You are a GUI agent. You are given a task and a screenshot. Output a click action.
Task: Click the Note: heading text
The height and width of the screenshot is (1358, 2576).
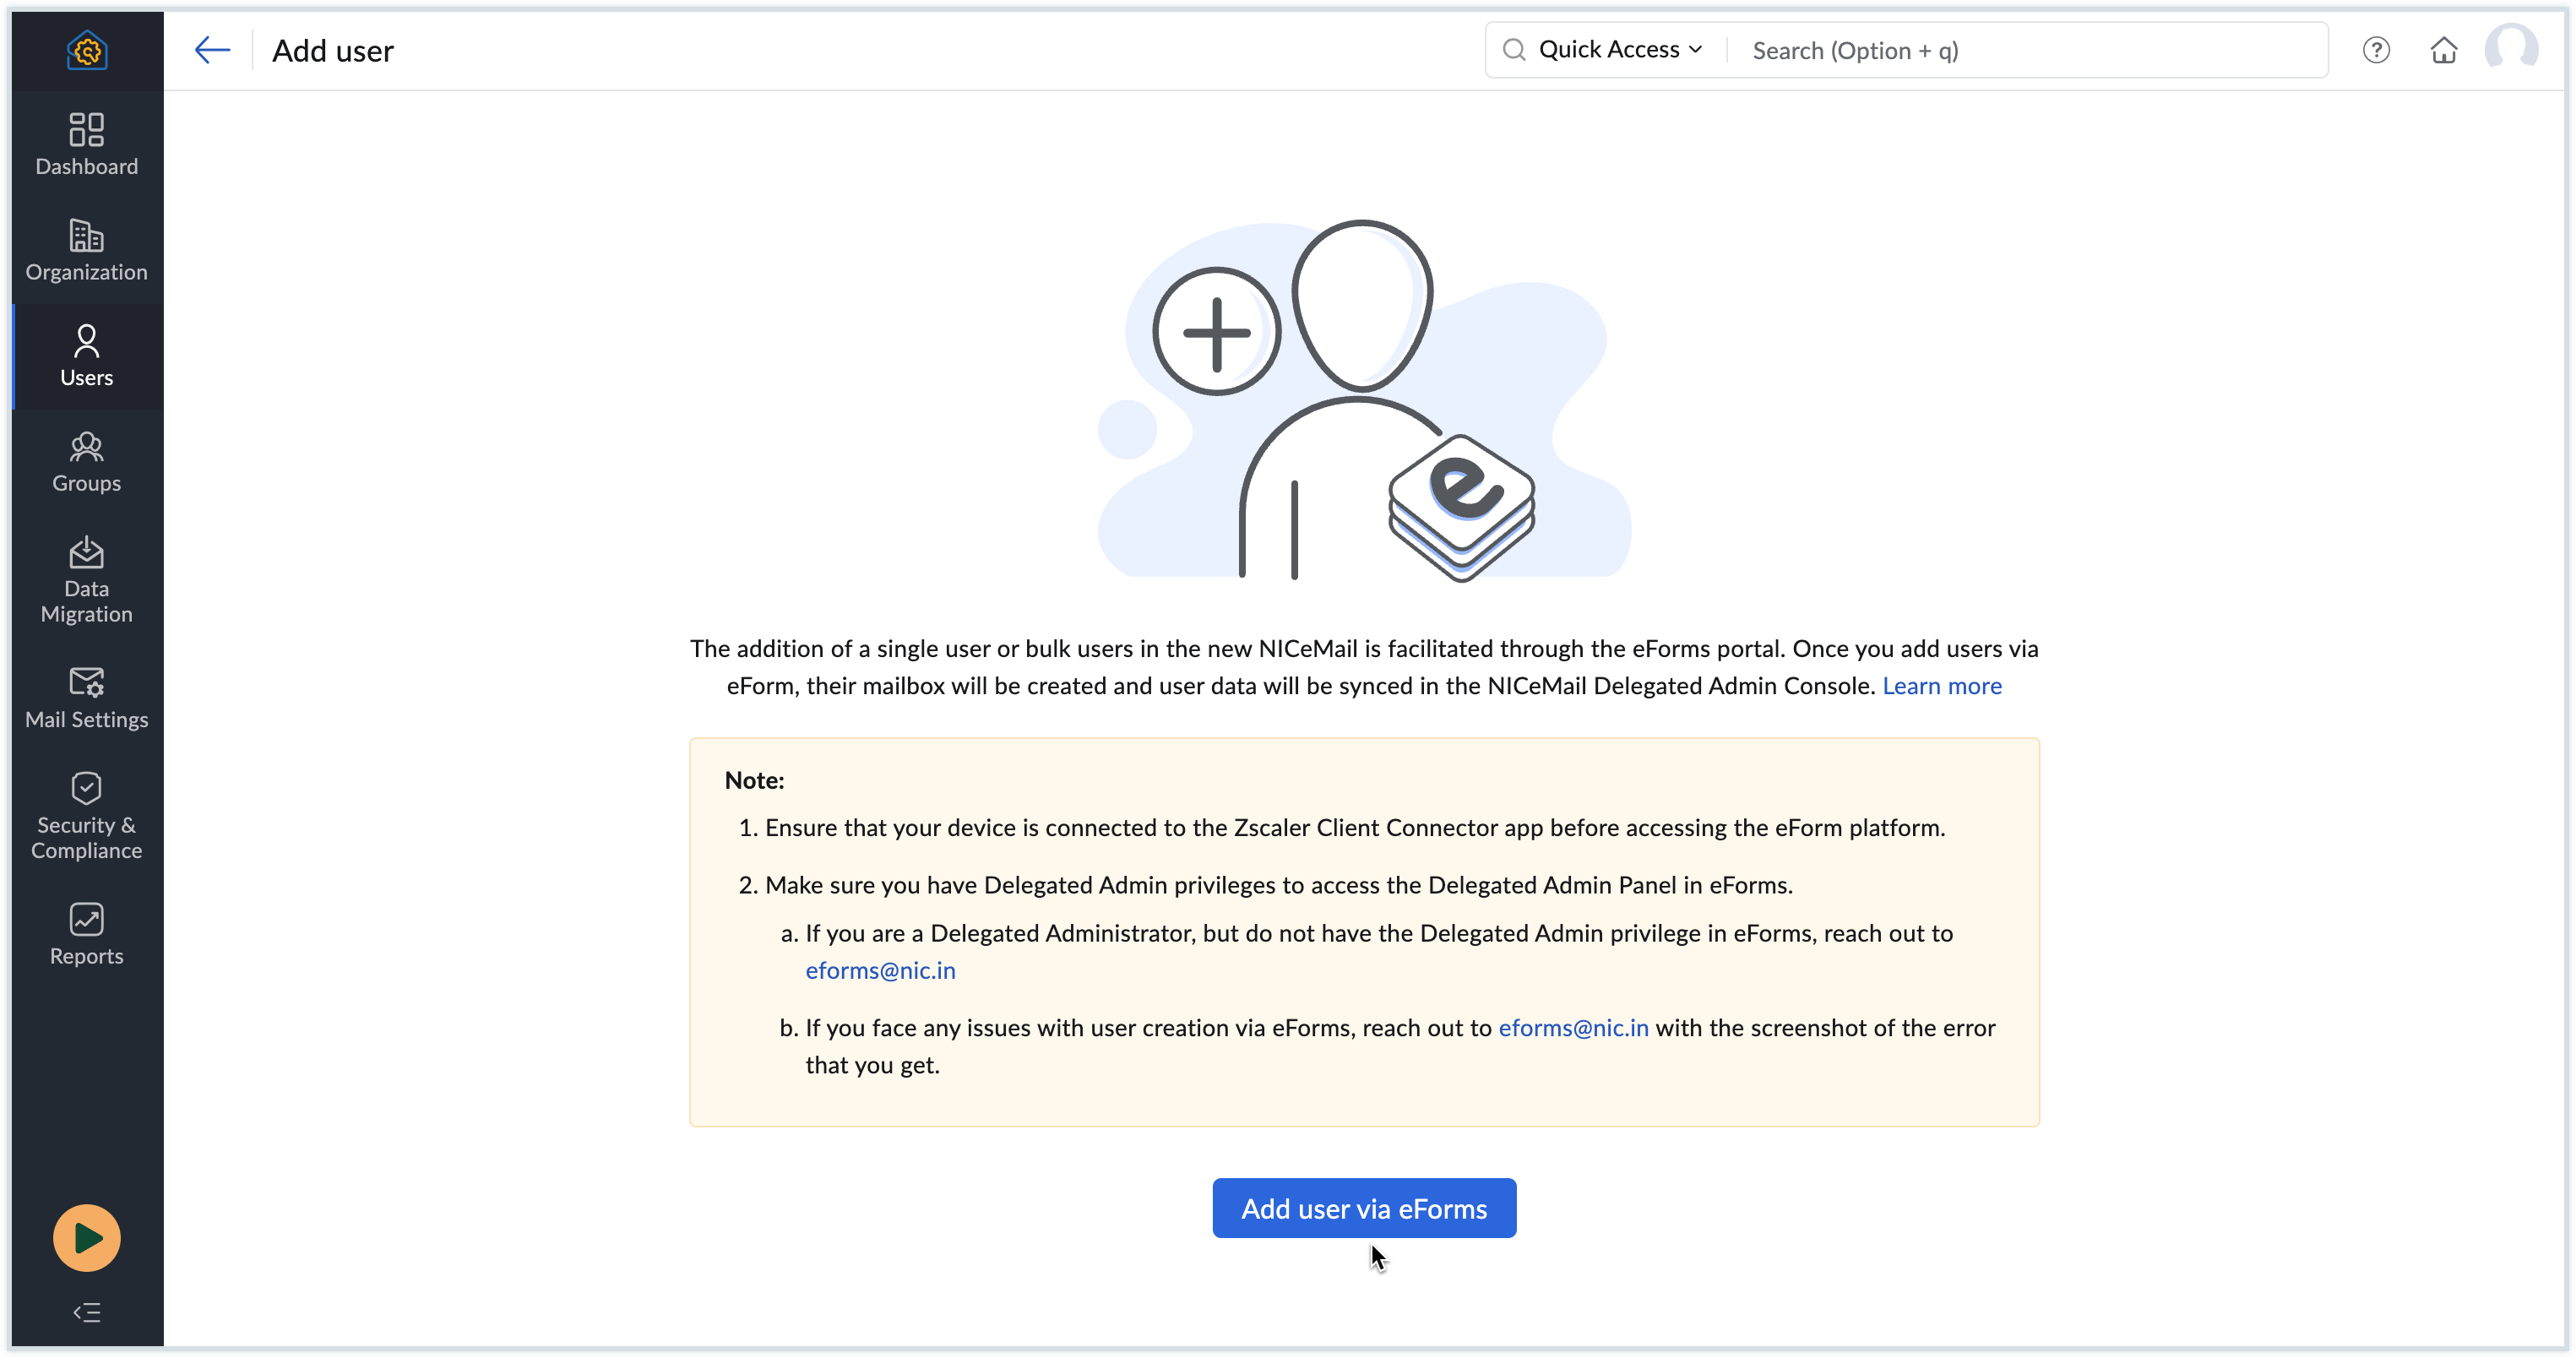(x=754, y=780)
